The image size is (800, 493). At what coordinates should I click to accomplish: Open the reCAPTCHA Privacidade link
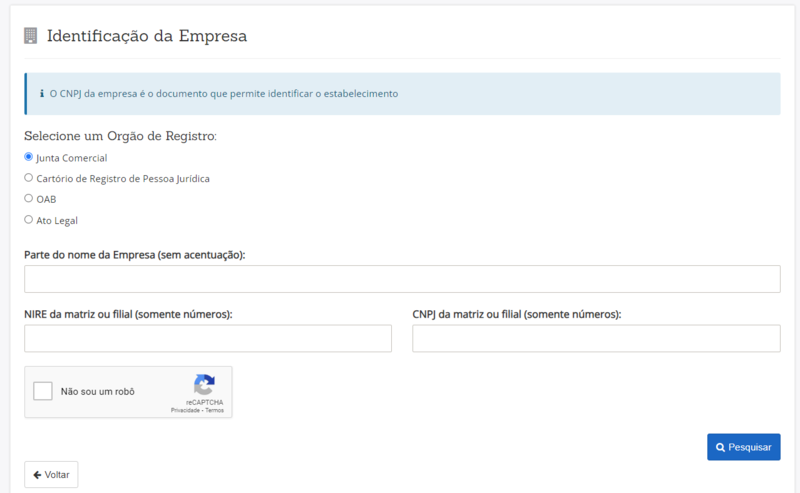[x=185, y=410]
